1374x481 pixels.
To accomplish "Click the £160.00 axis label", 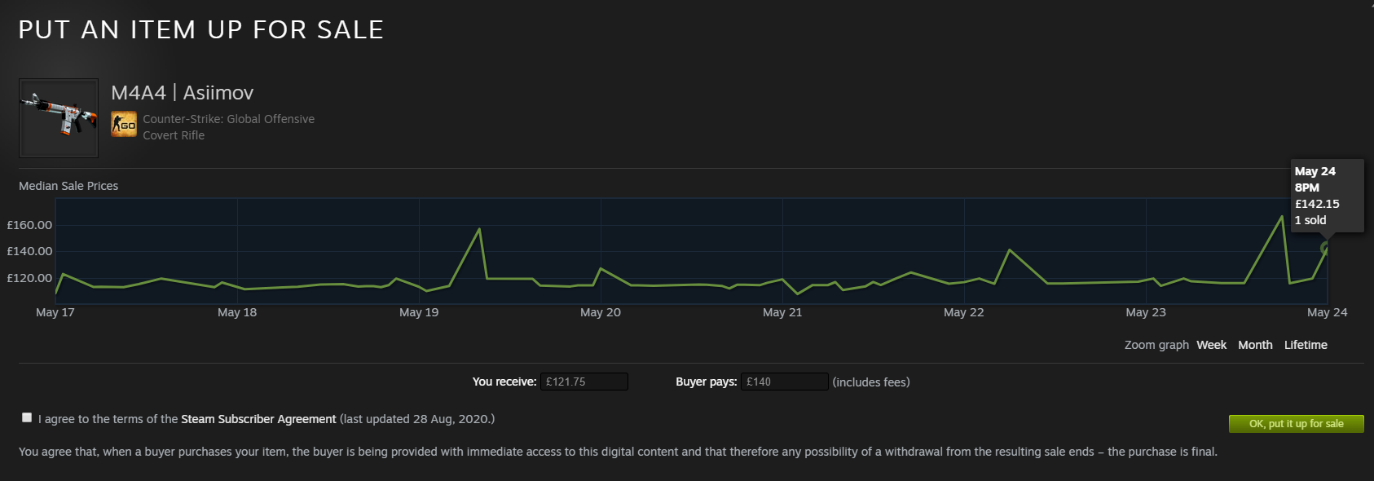I will 28,225.
